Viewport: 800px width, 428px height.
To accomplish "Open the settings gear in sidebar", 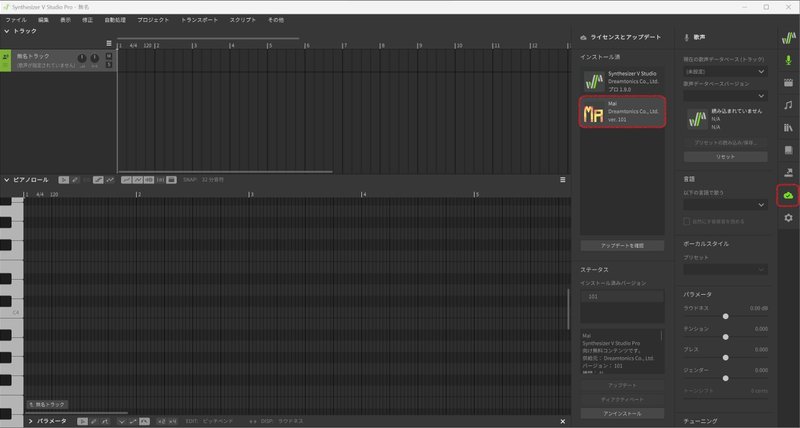I will pyautogui.click(x=788, y=218).
